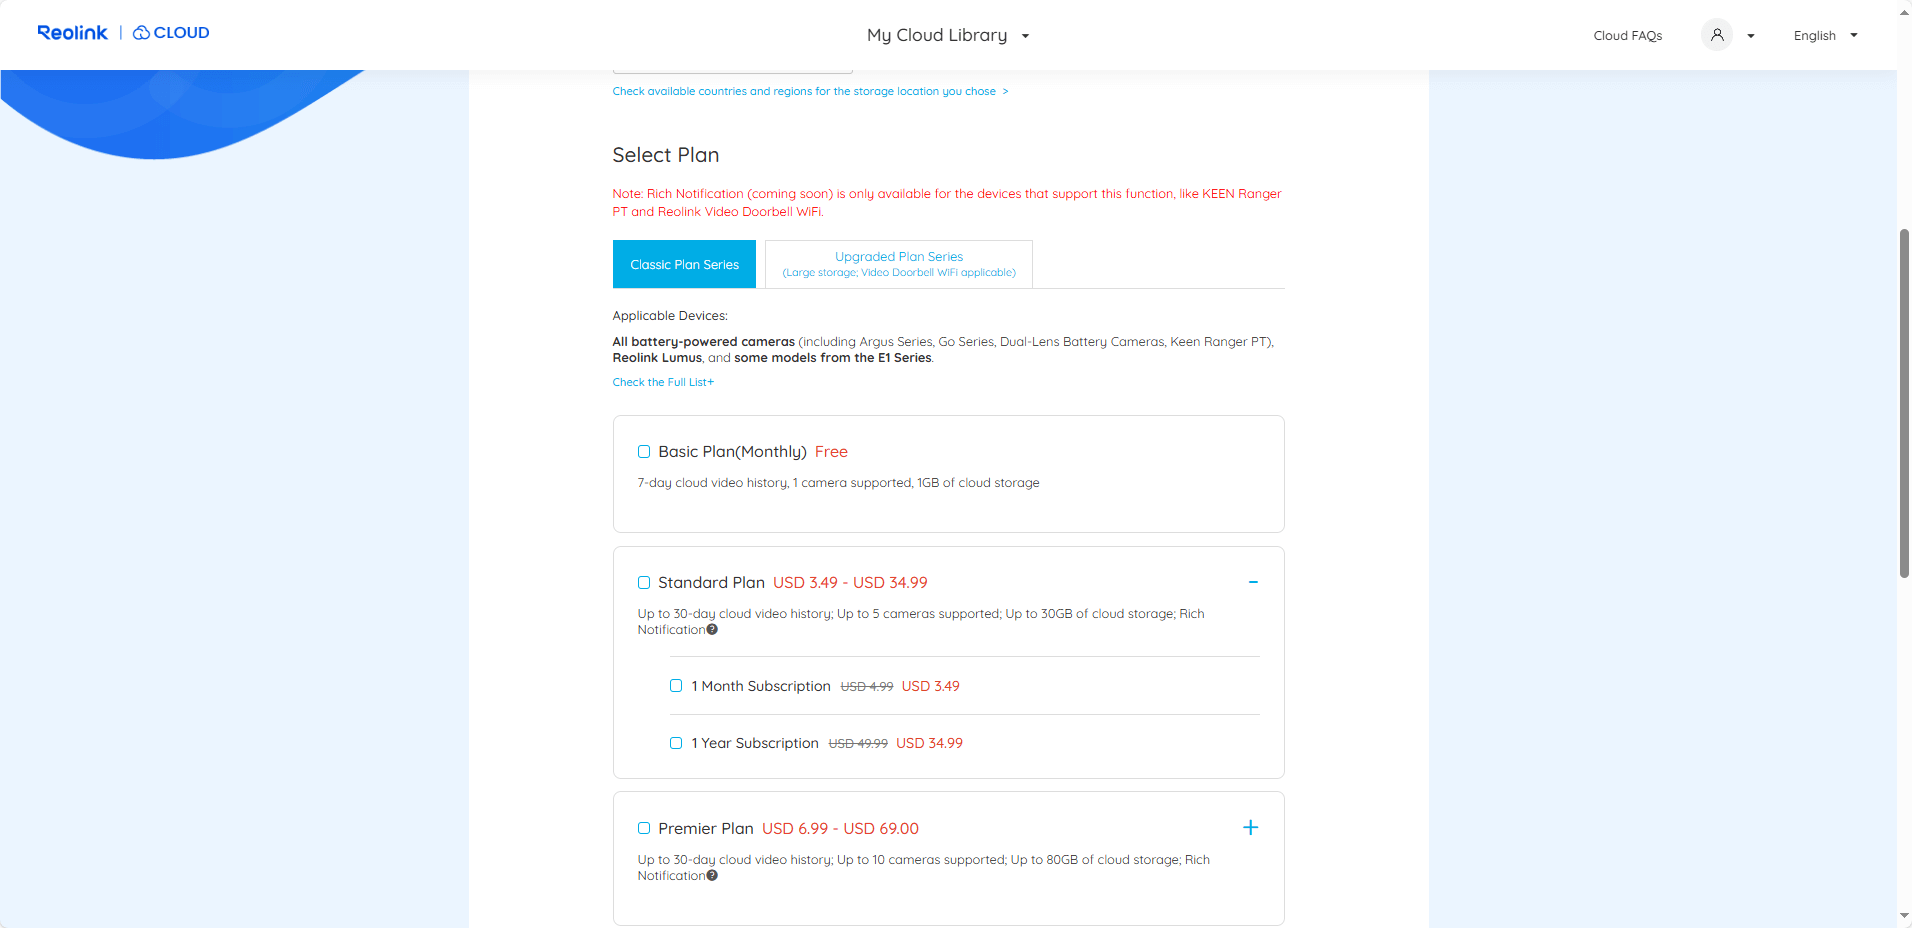Open the English language dropdown
This screenshot has height=928, width=1912.
coord(1825,35)
